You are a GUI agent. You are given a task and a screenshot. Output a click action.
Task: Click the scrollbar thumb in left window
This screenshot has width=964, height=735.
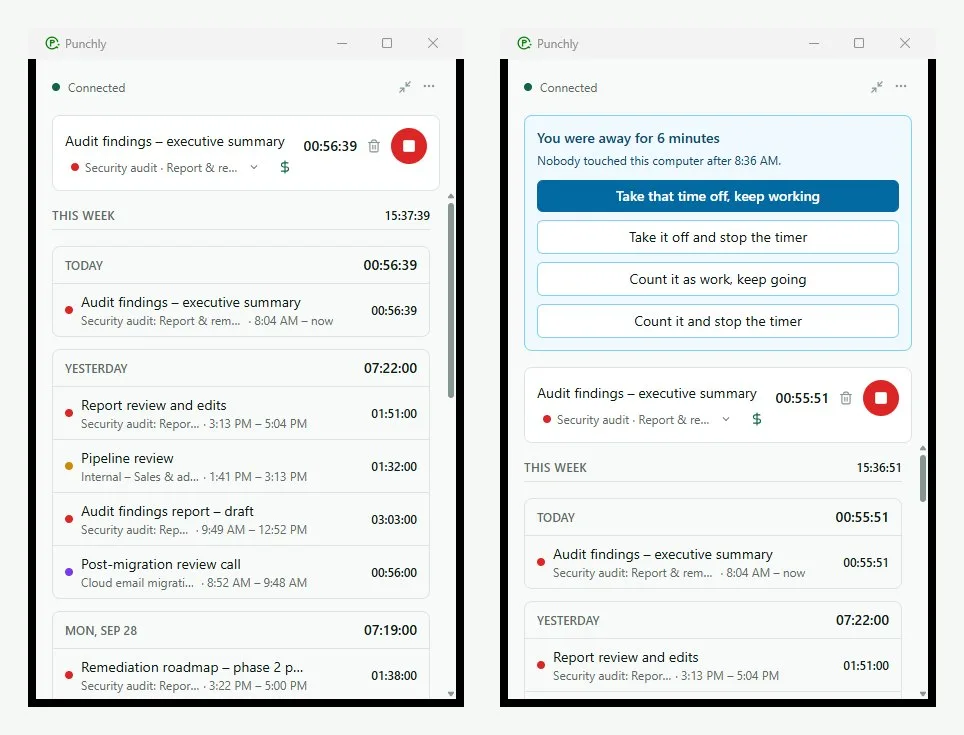click(451, 301)
